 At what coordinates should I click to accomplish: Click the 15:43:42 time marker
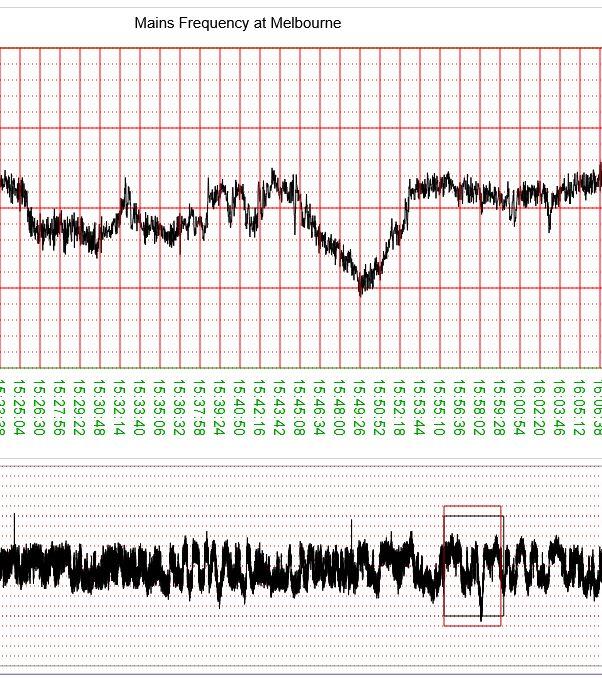click(280, 407)
